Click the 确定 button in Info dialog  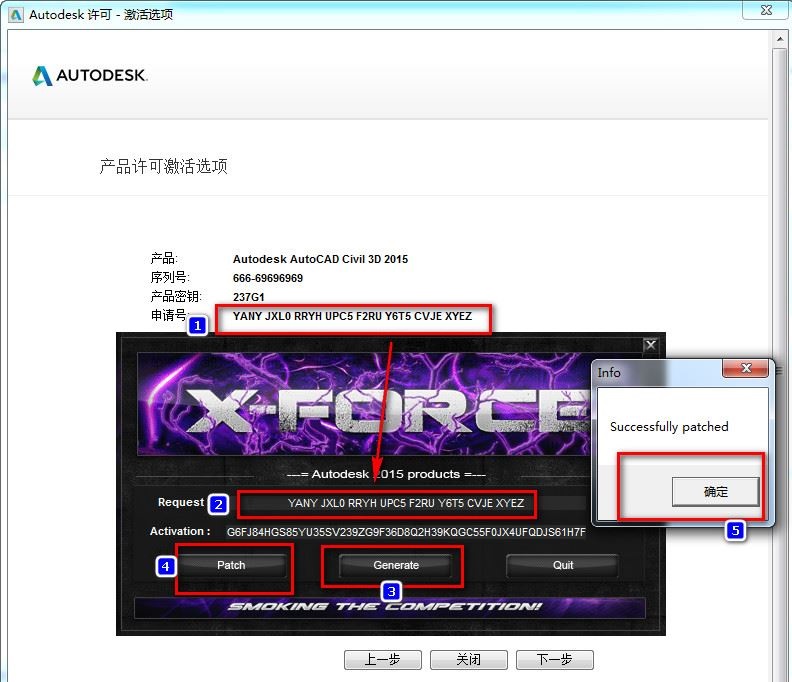tap(715, 492)
